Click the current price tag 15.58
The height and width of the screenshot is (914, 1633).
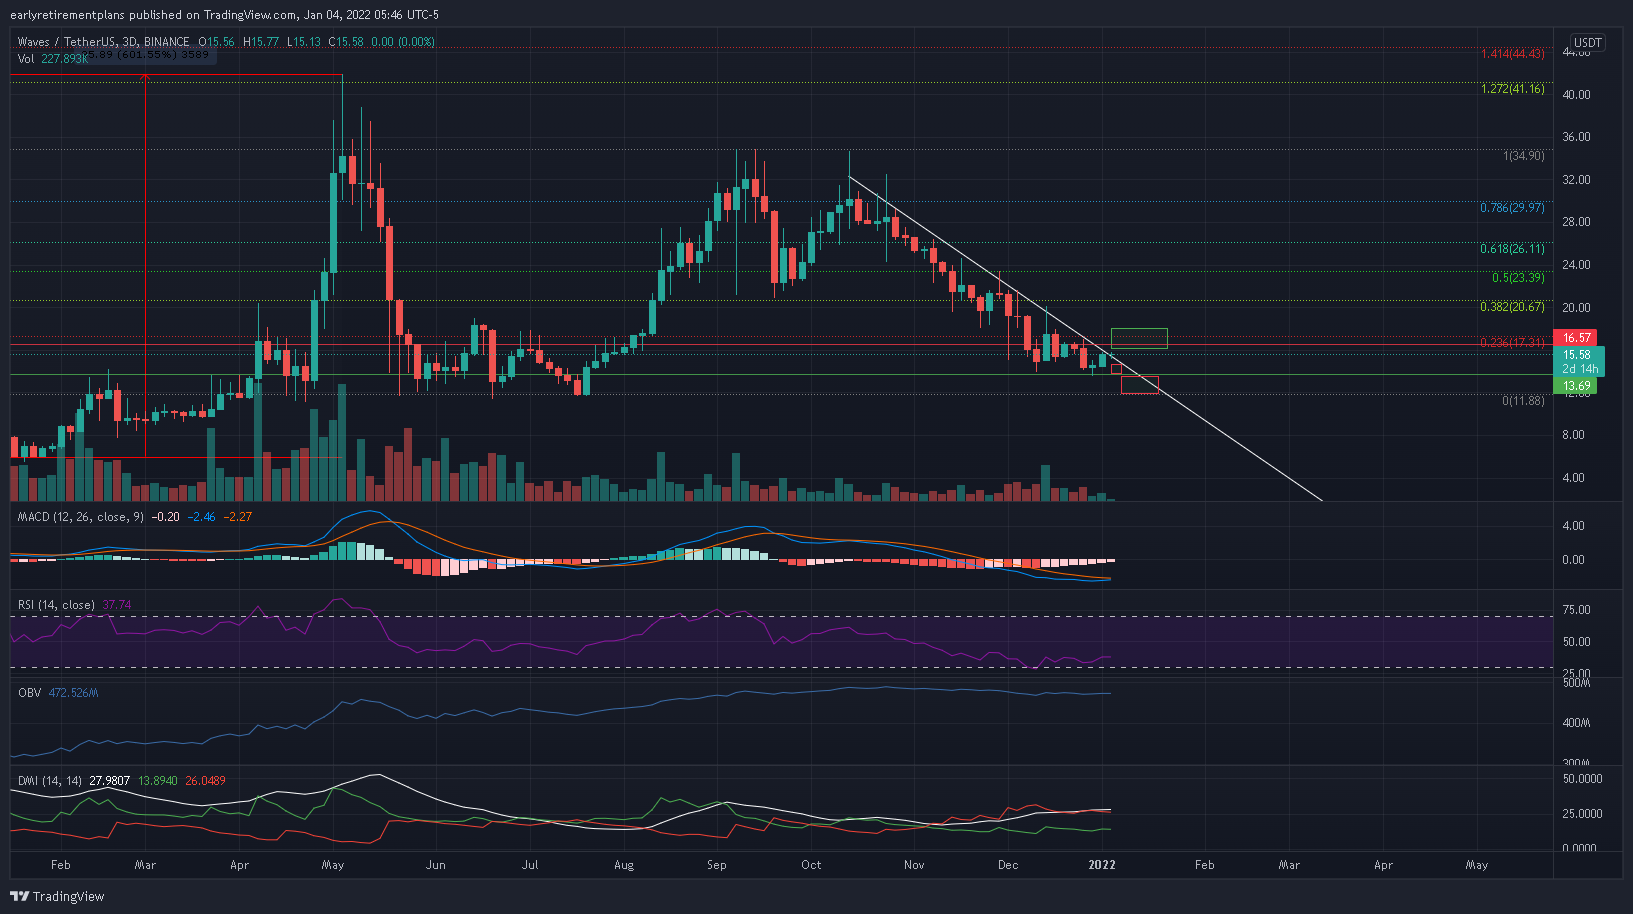pos(1579,355)
